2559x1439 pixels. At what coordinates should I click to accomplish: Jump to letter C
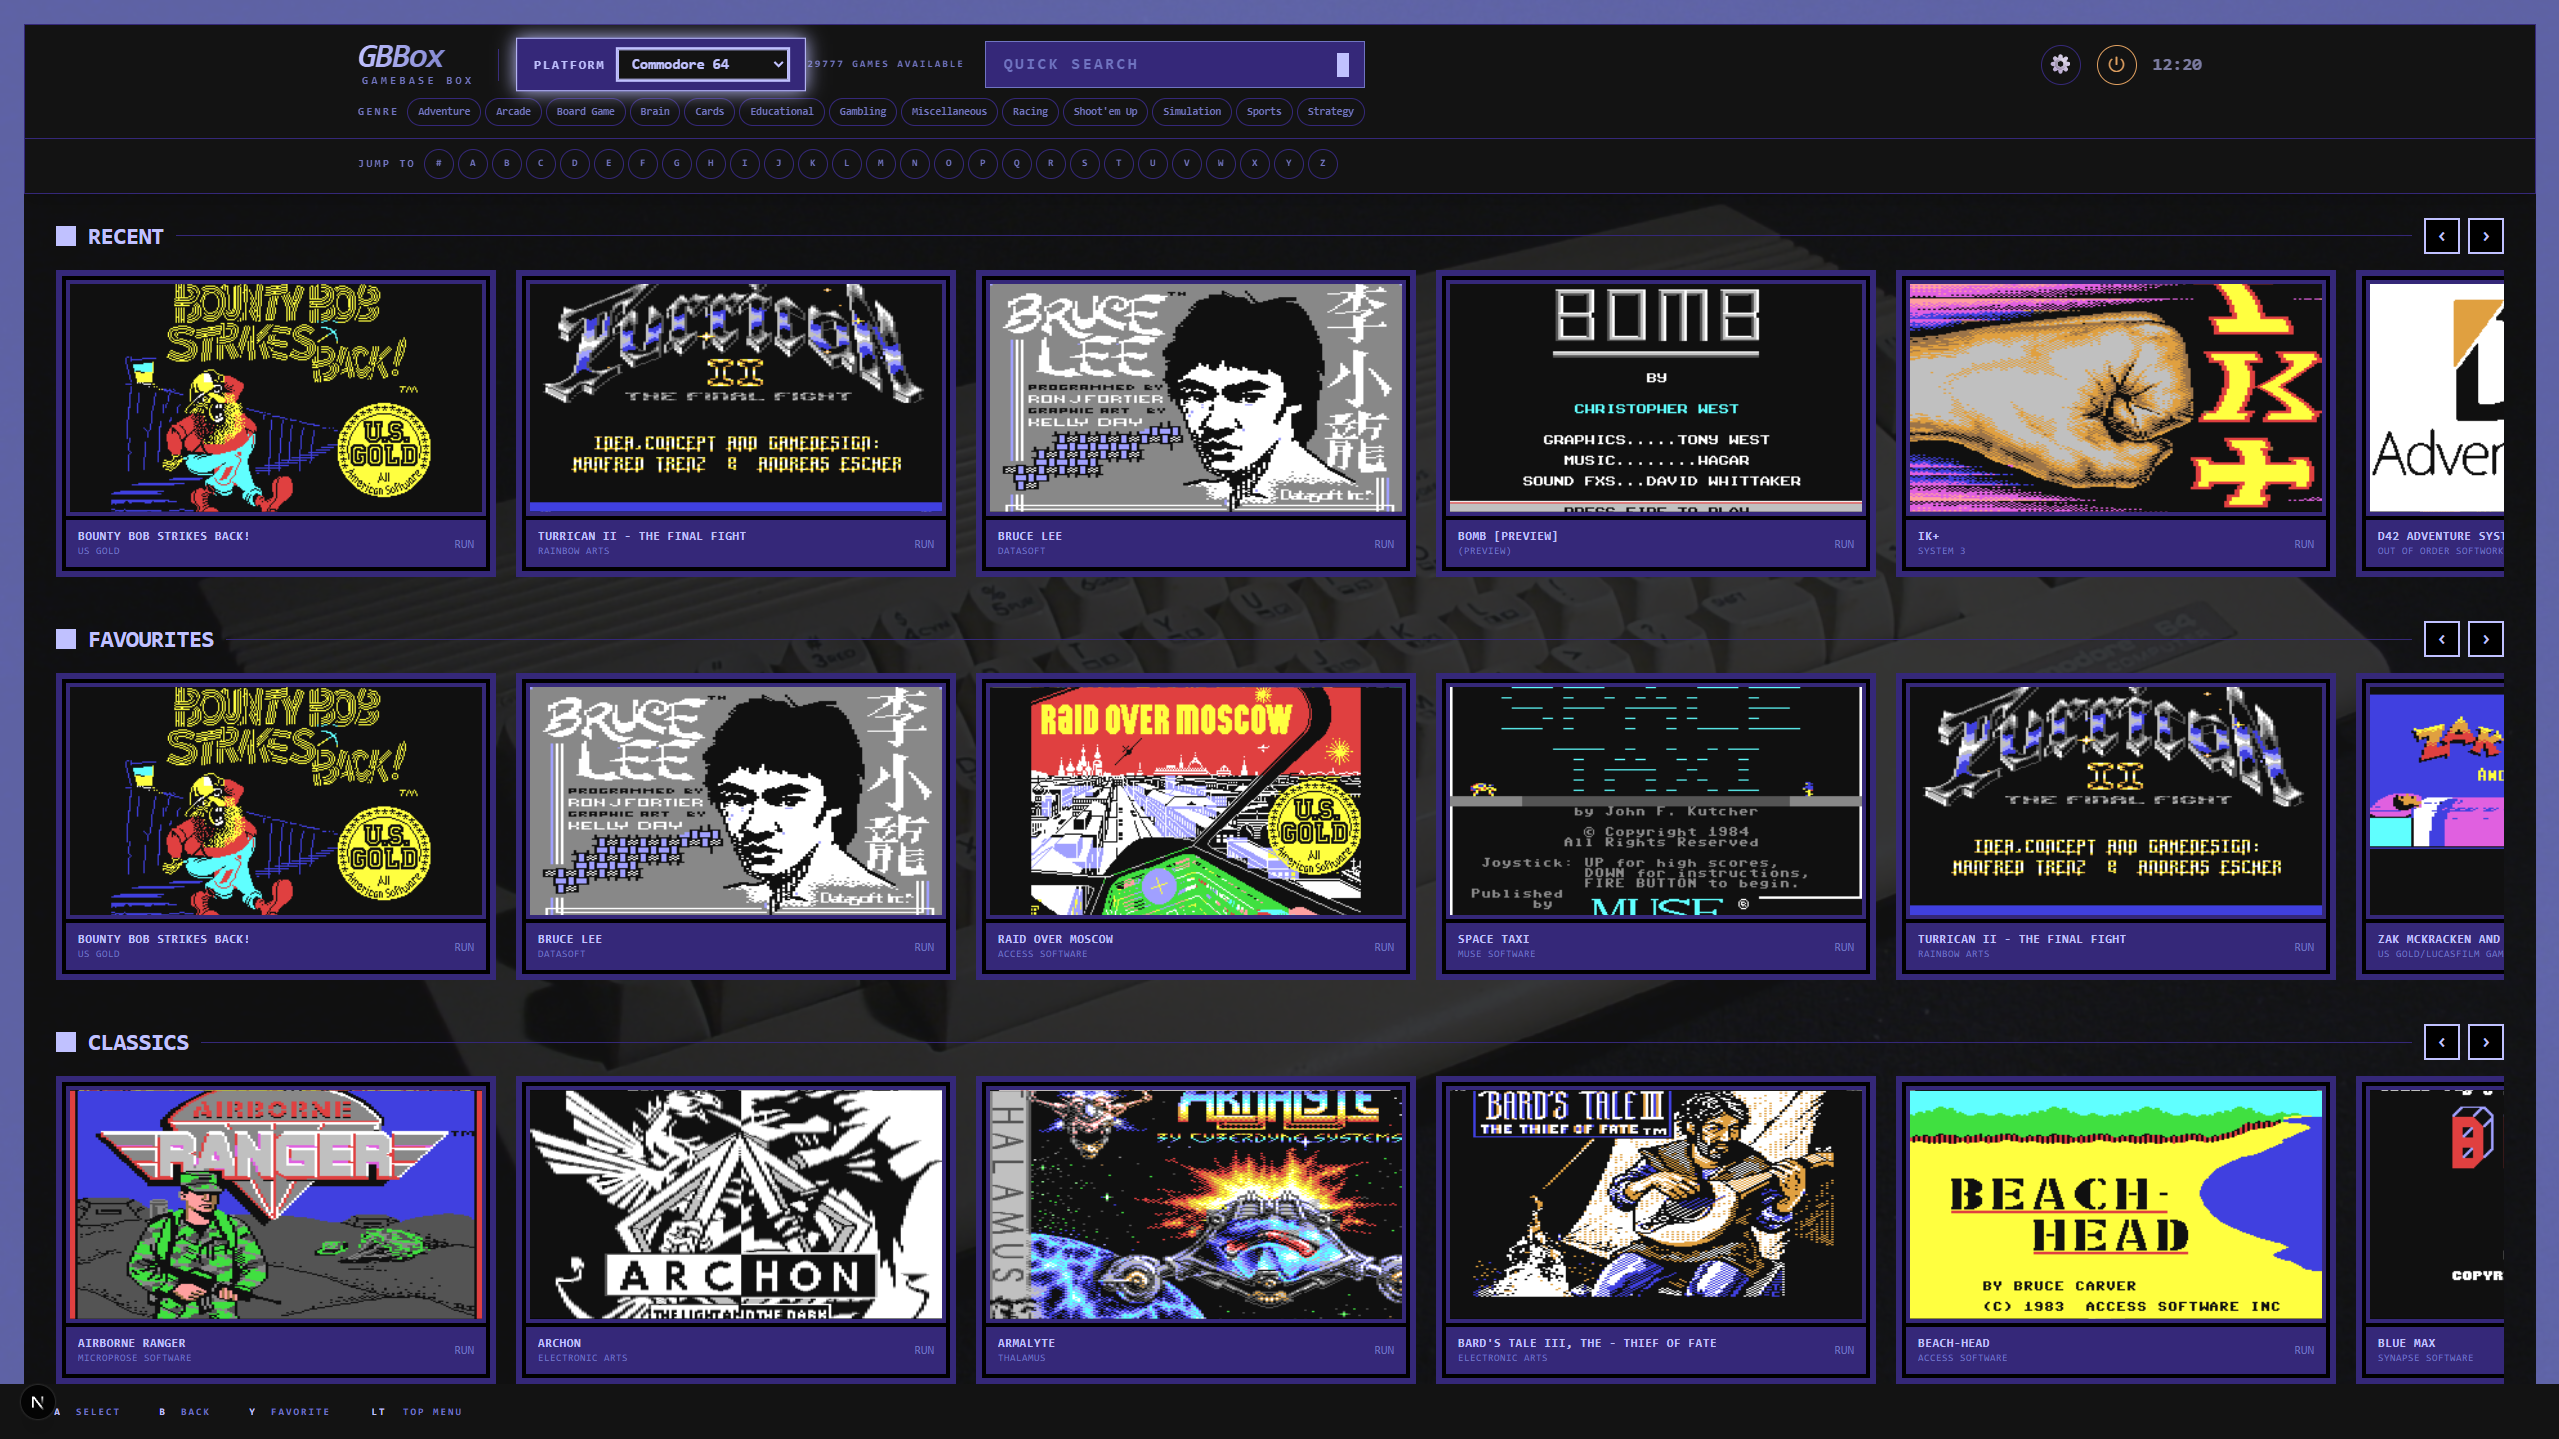pyautogui.click(x=541, y=163)
